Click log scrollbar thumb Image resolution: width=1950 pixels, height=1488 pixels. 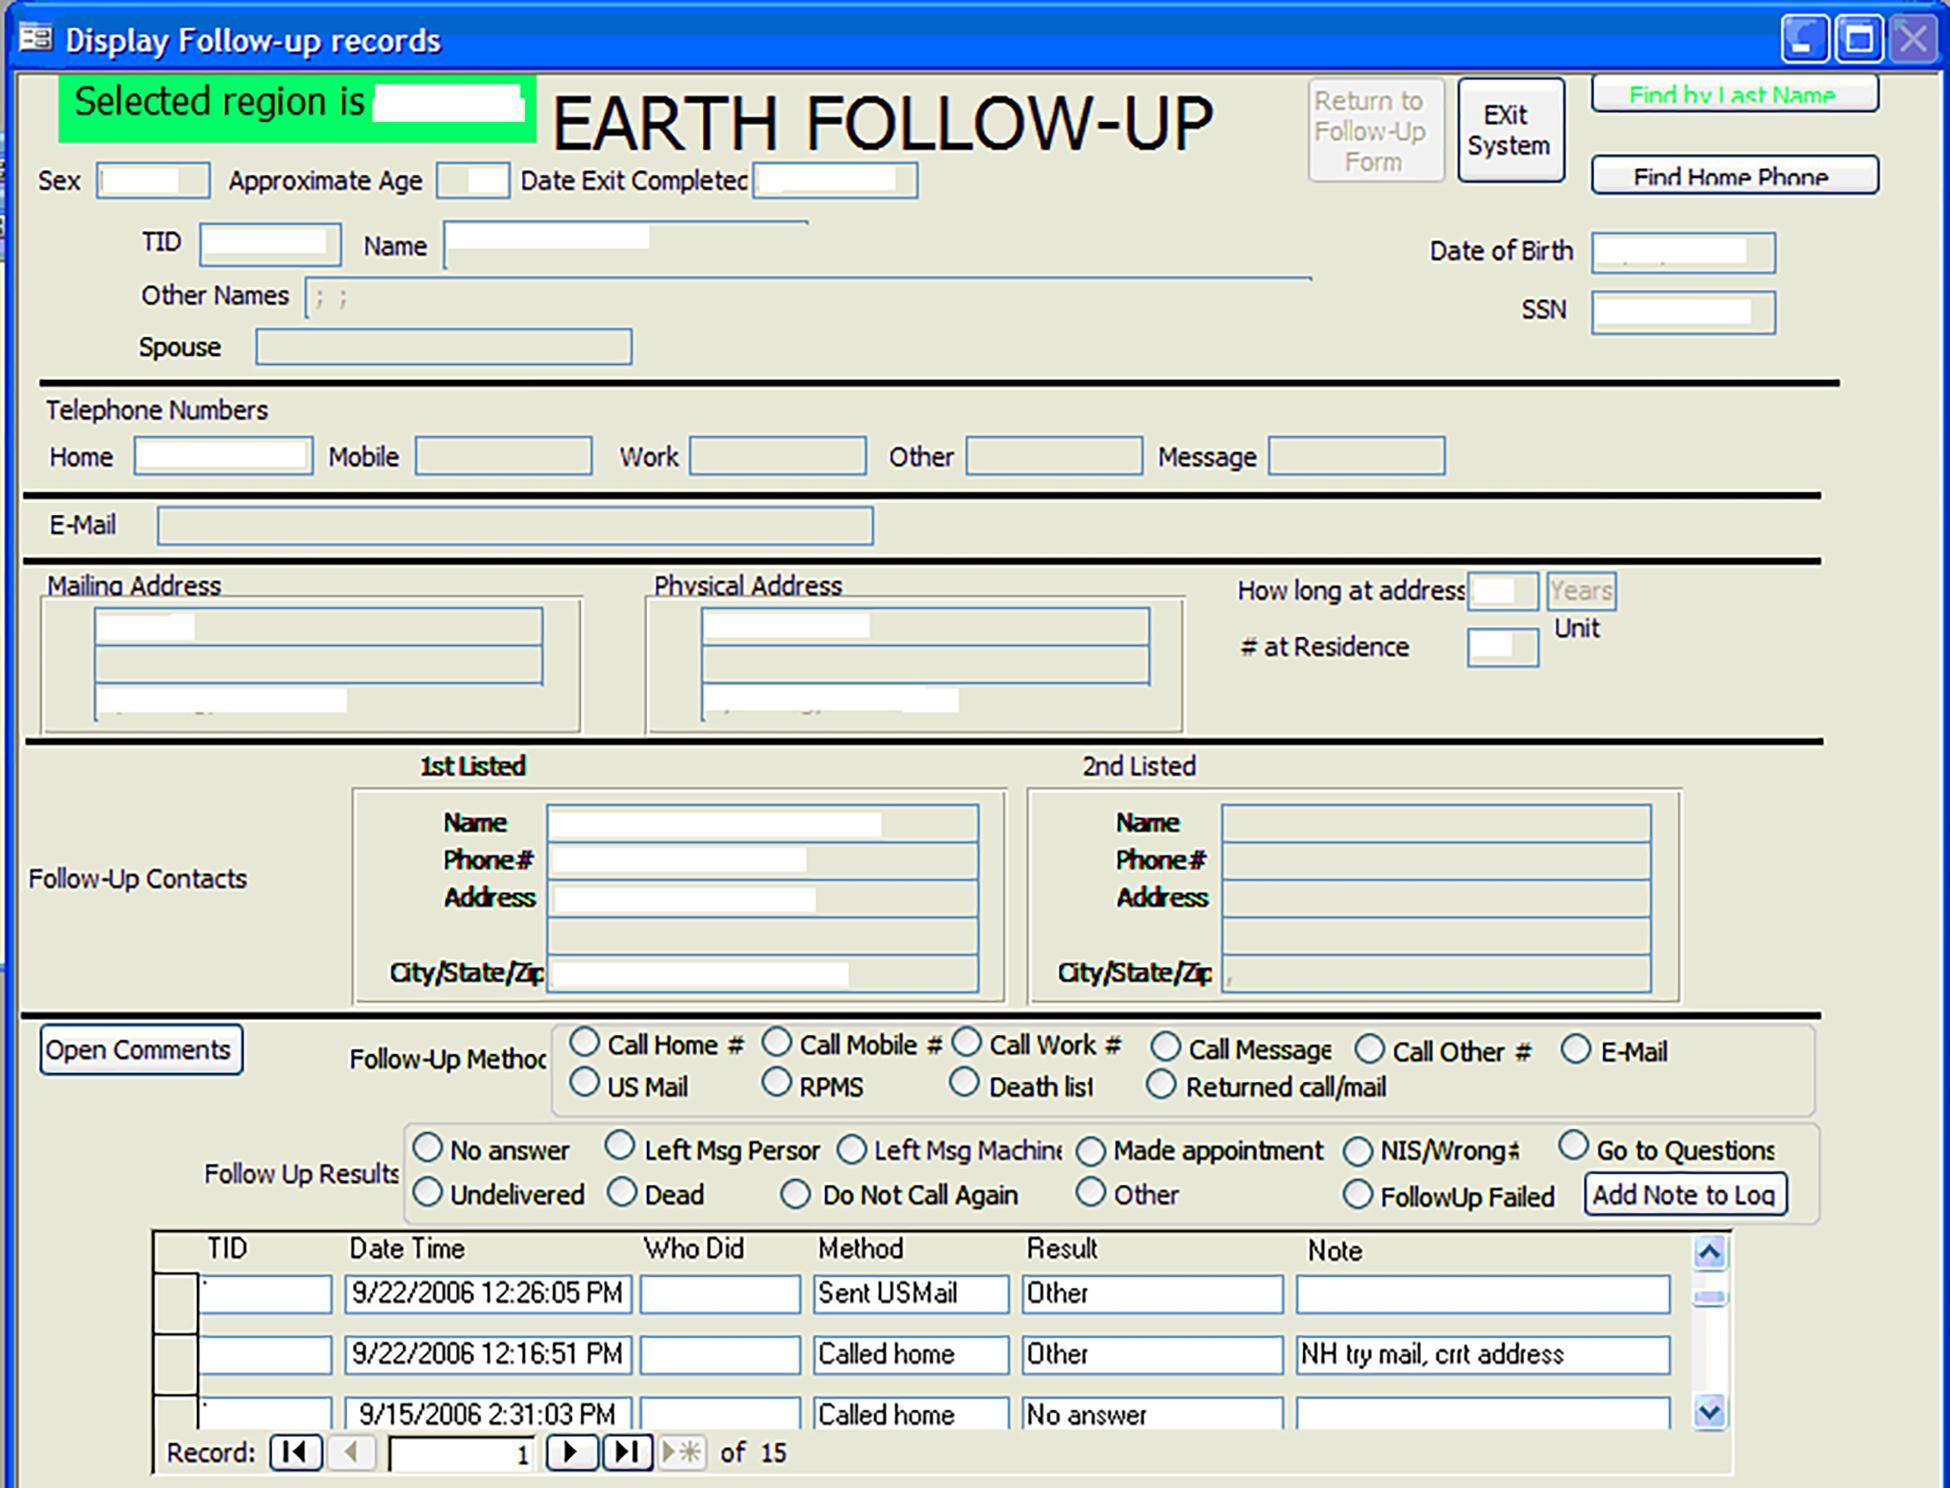1710,1297
